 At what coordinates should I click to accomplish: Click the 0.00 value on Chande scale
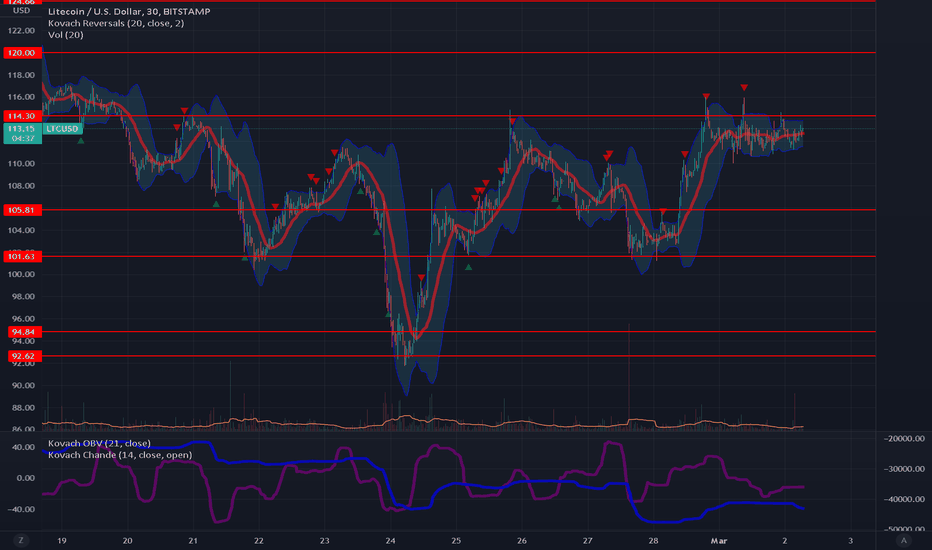[x=27, y=477]
